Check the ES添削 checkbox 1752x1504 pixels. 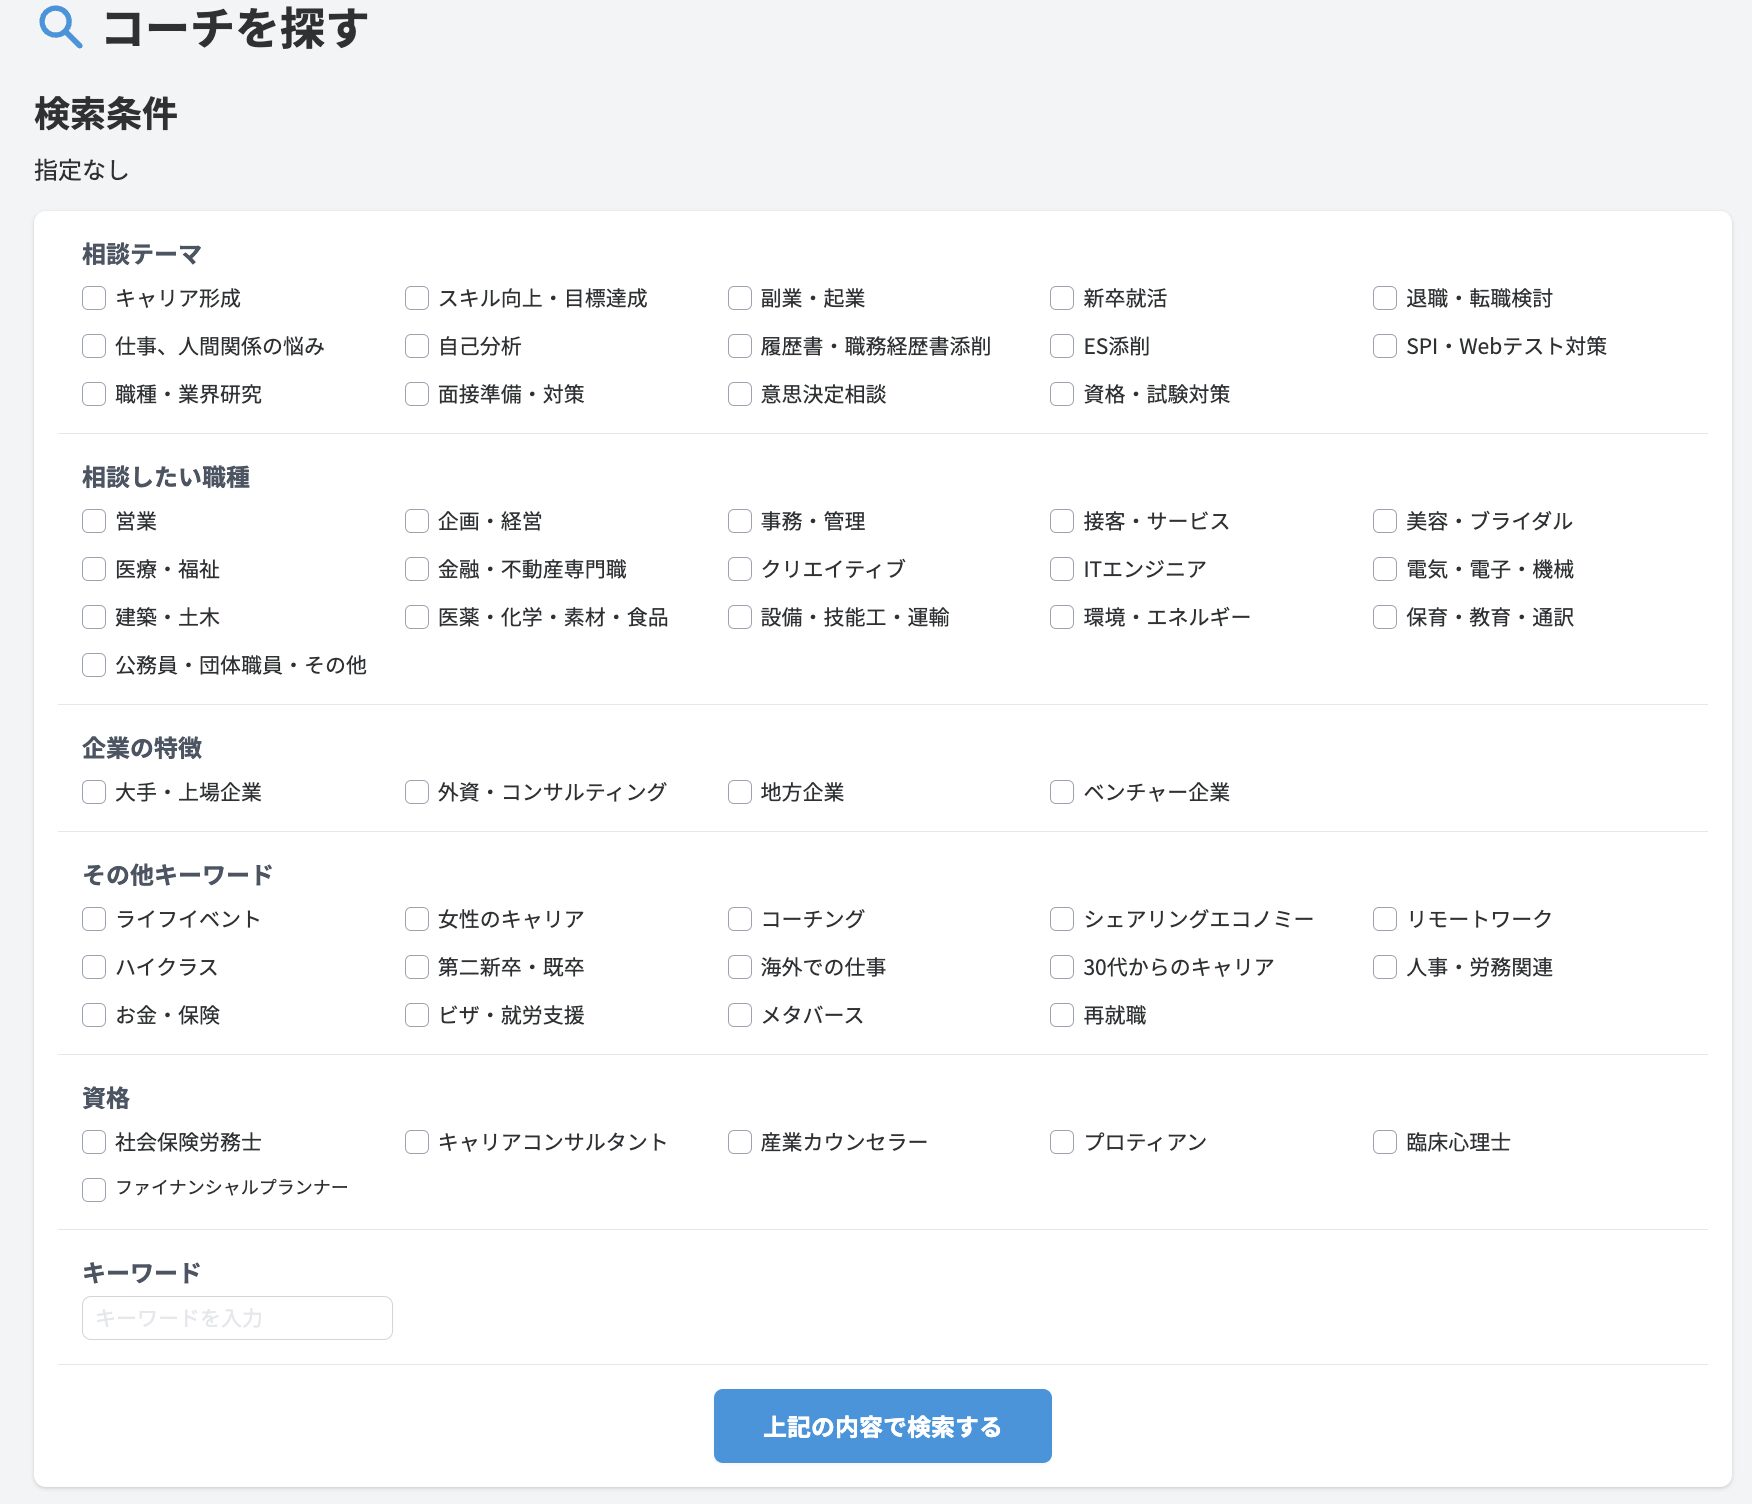(1062, 346)
